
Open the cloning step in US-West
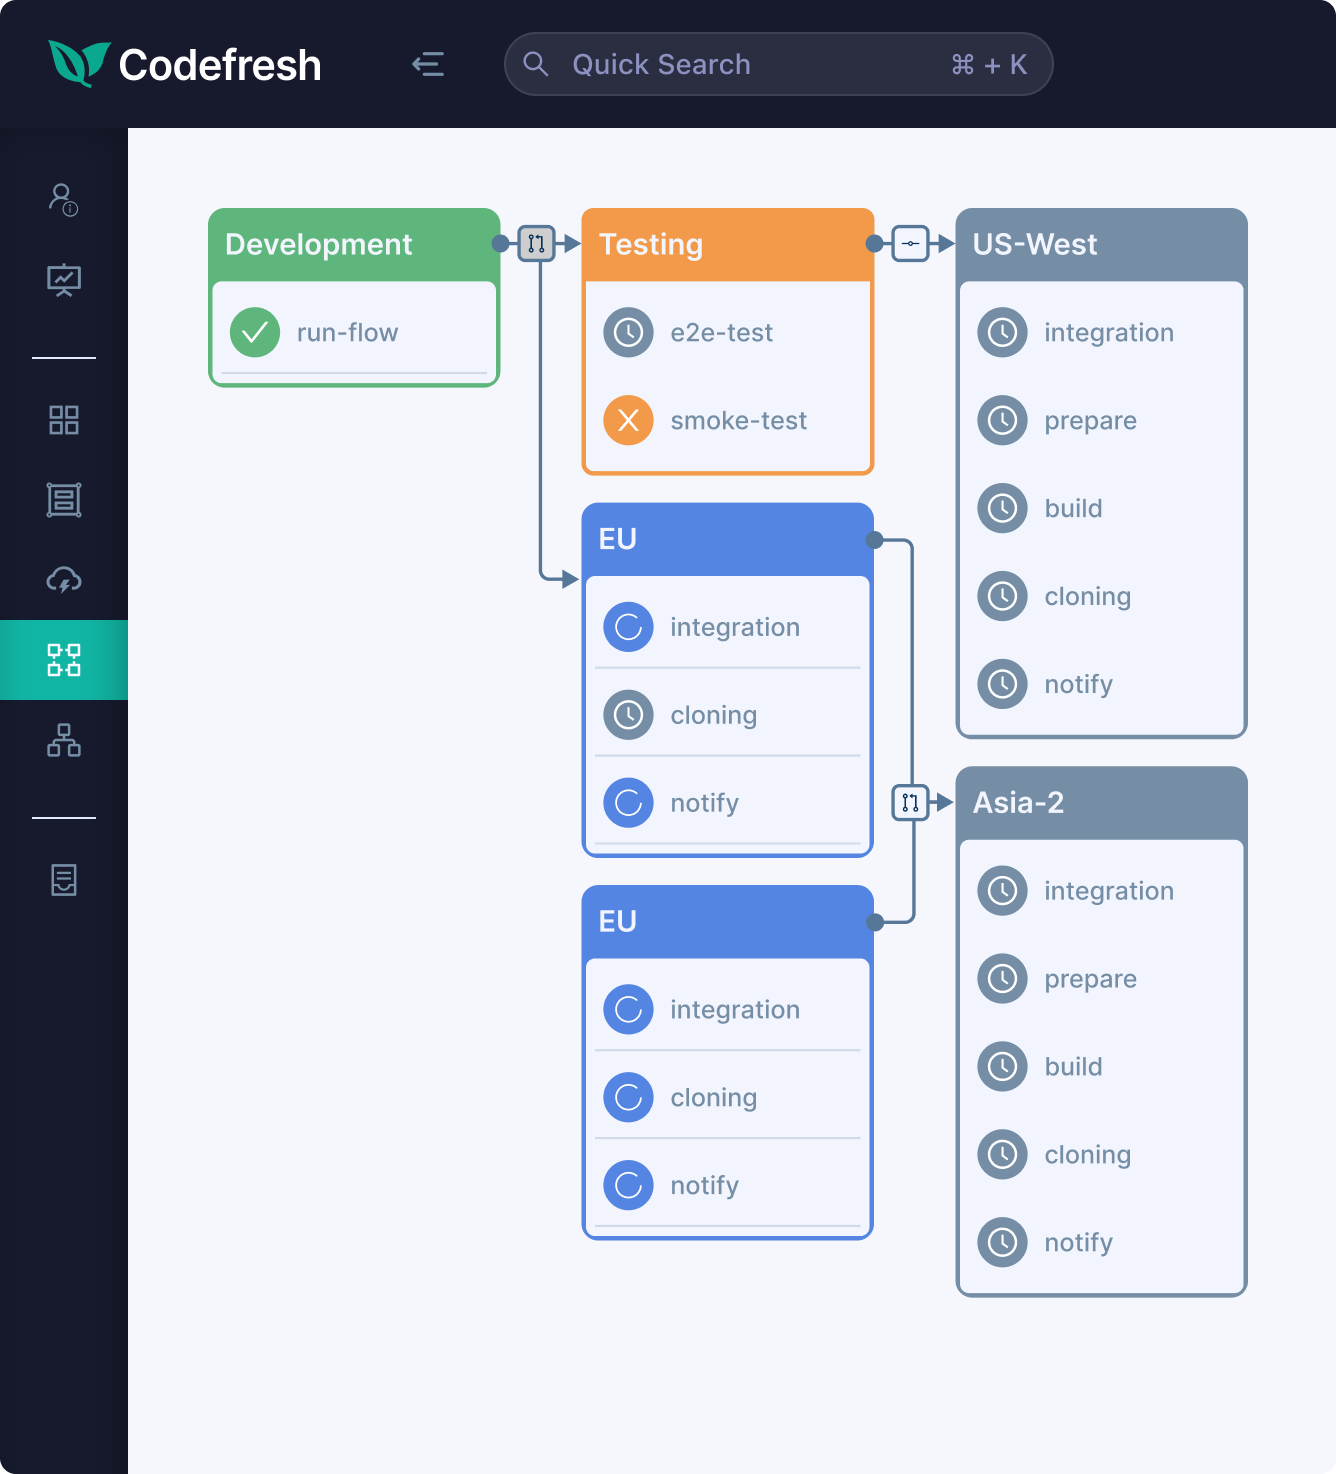click(1102, 596)
